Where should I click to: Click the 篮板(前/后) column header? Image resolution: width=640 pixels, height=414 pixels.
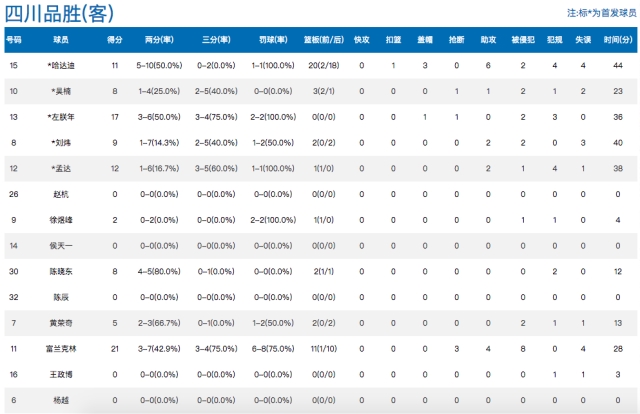[x=324, y=40]
